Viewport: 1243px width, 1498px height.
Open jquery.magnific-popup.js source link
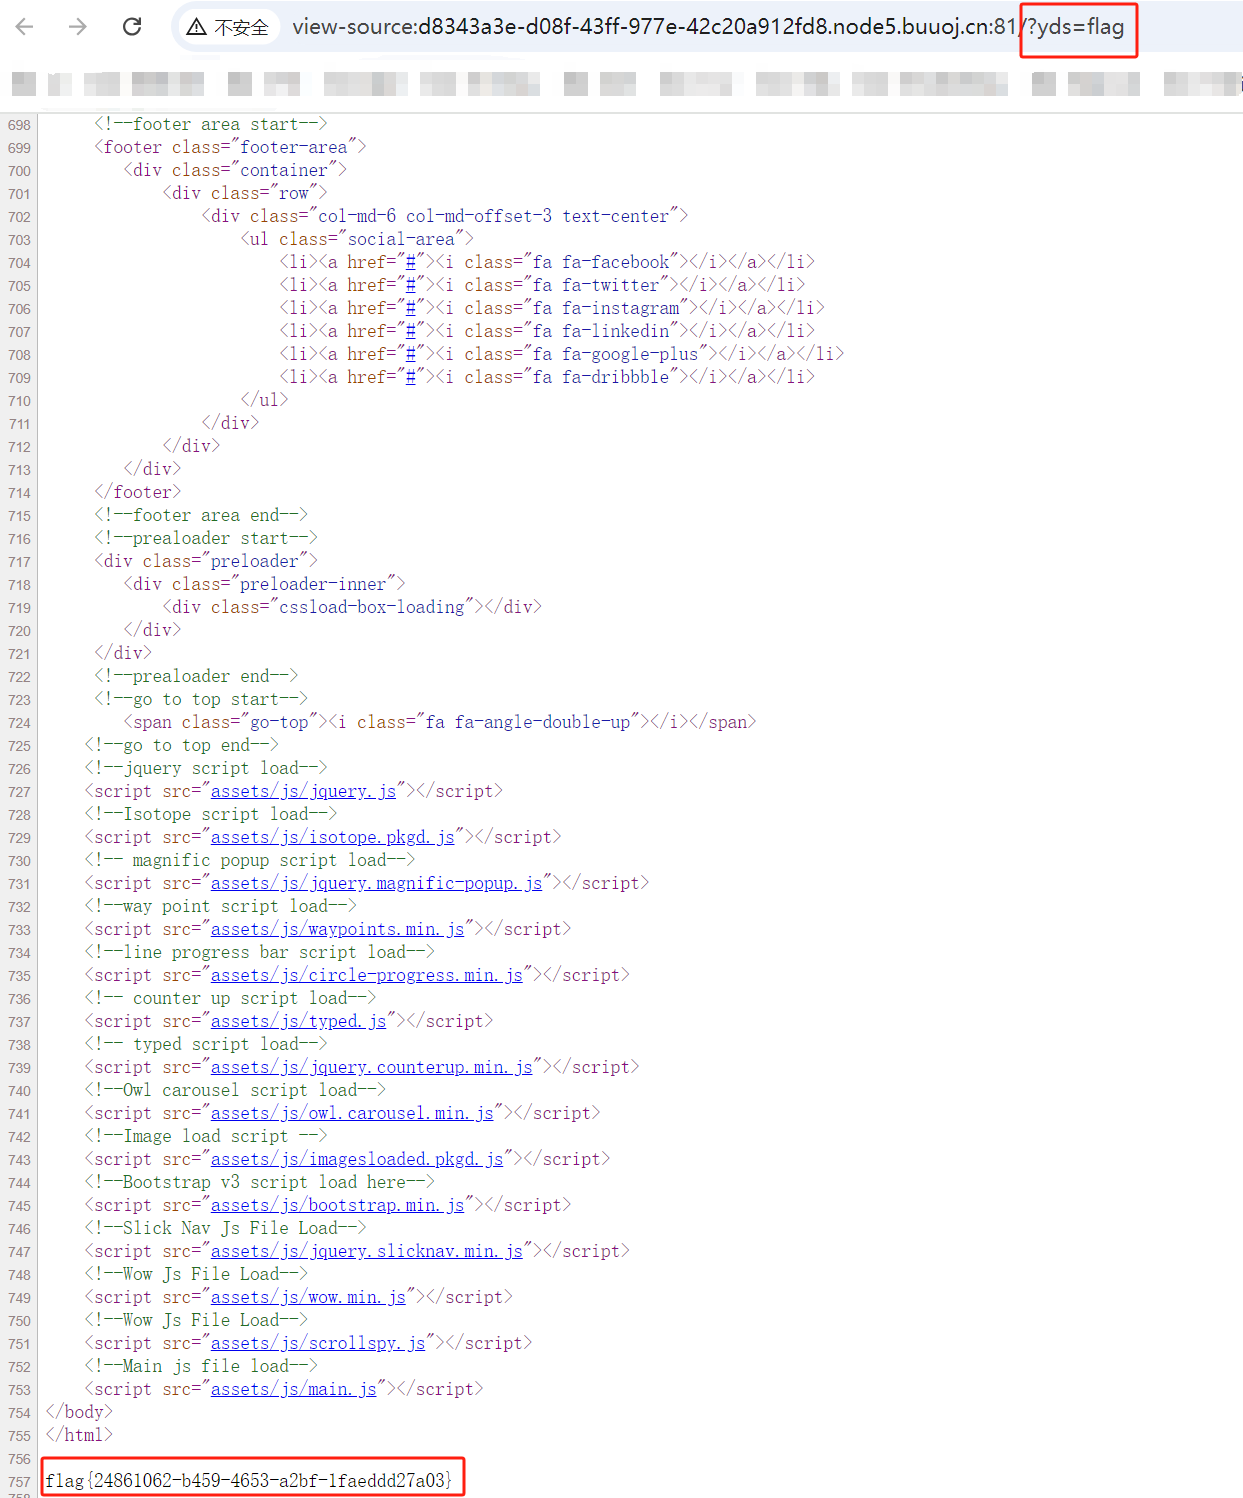pos(376,883)
